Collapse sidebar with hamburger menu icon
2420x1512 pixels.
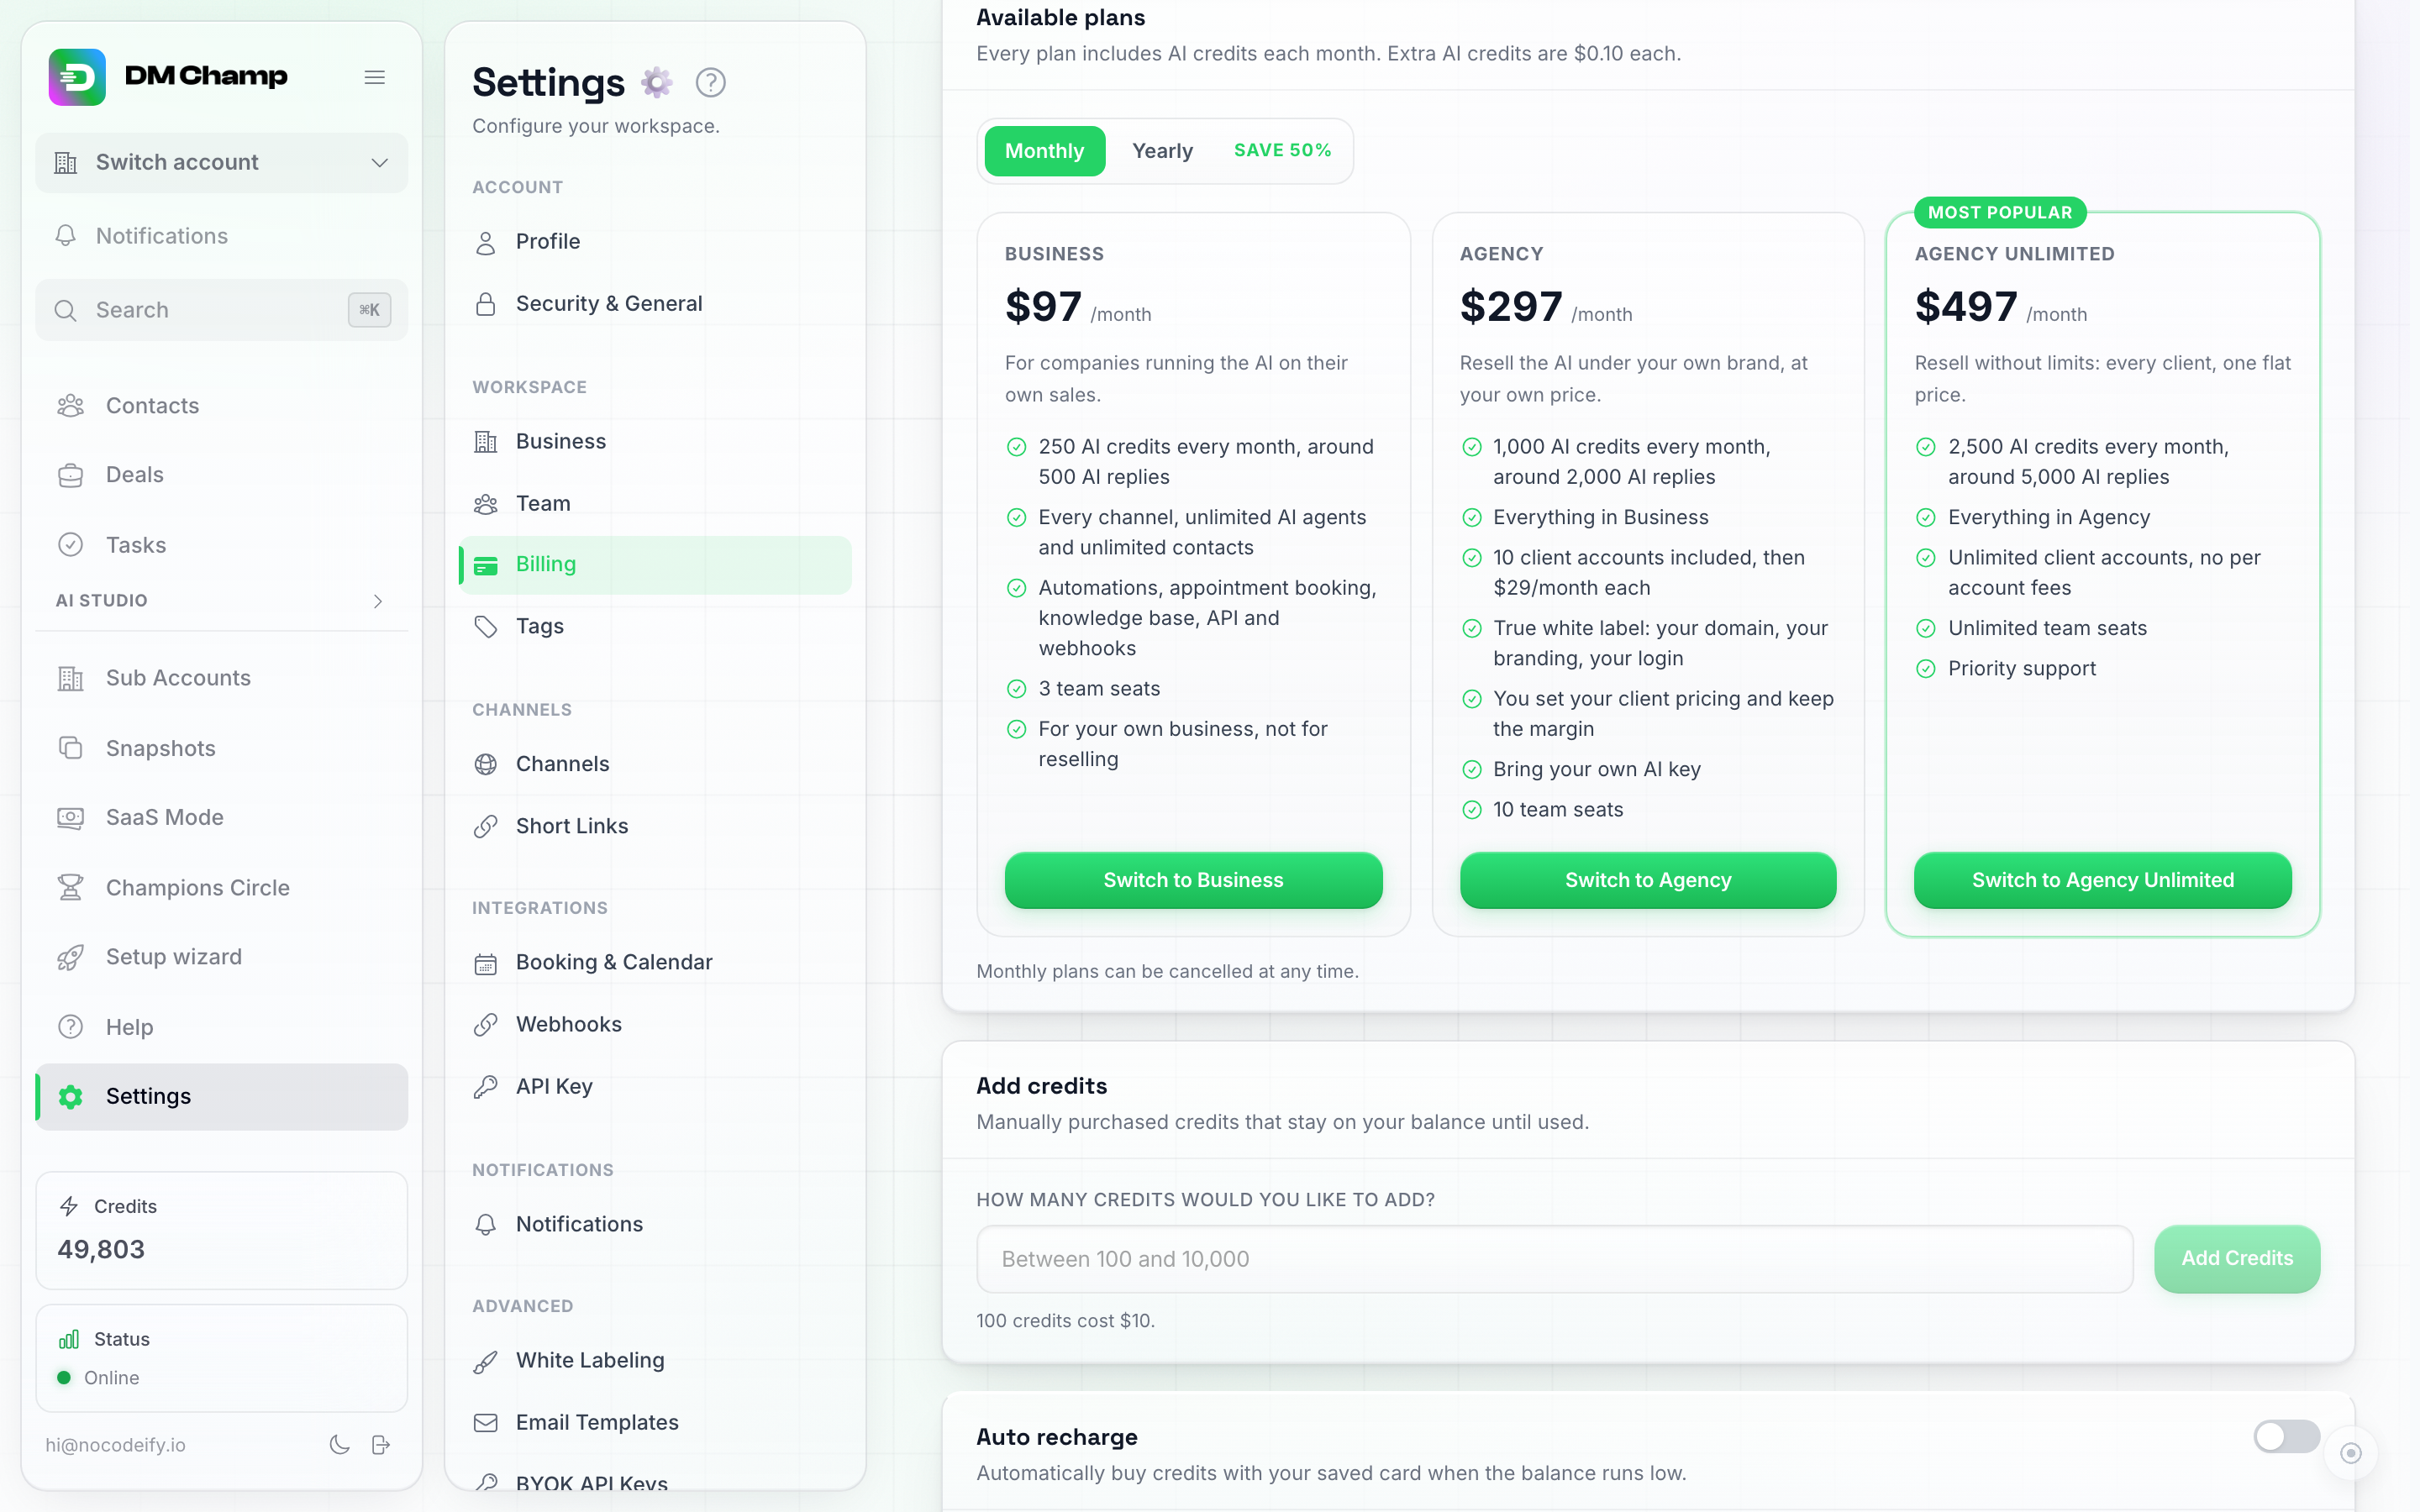point(375,77)
